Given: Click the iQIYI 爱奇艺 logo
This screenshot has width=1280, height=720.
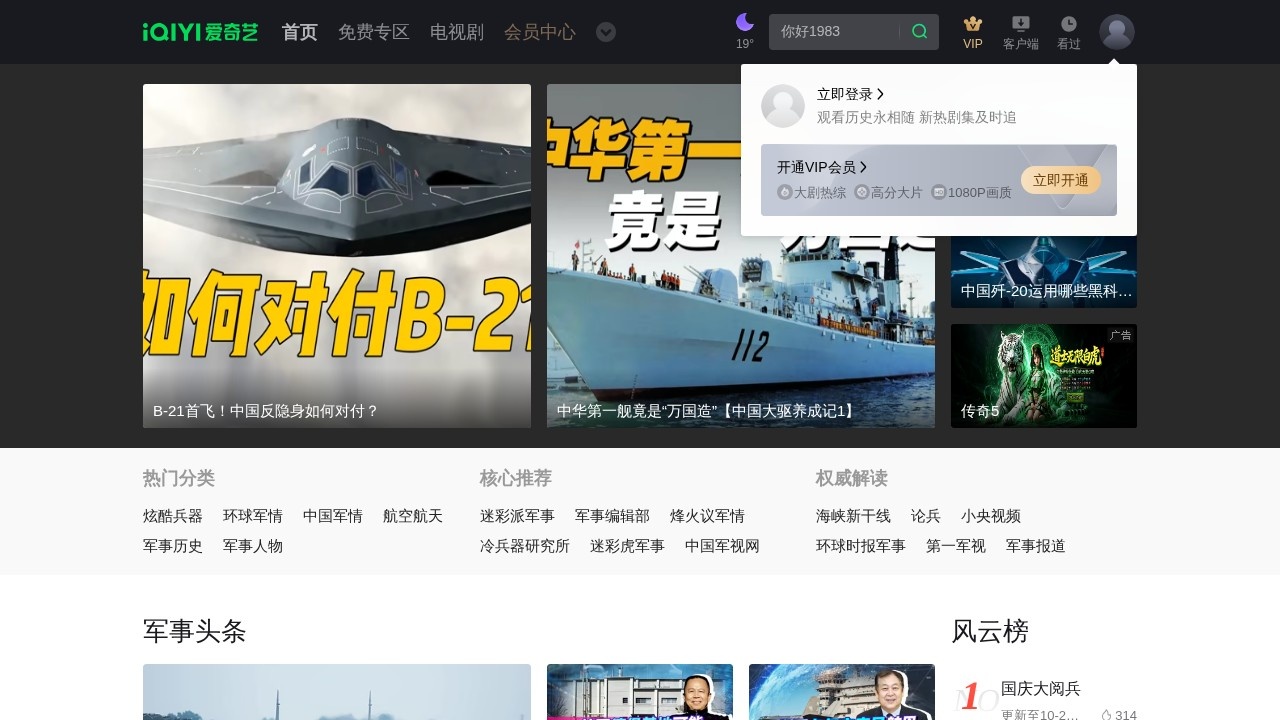Looking at the screenshot, I should coord(199,31).
